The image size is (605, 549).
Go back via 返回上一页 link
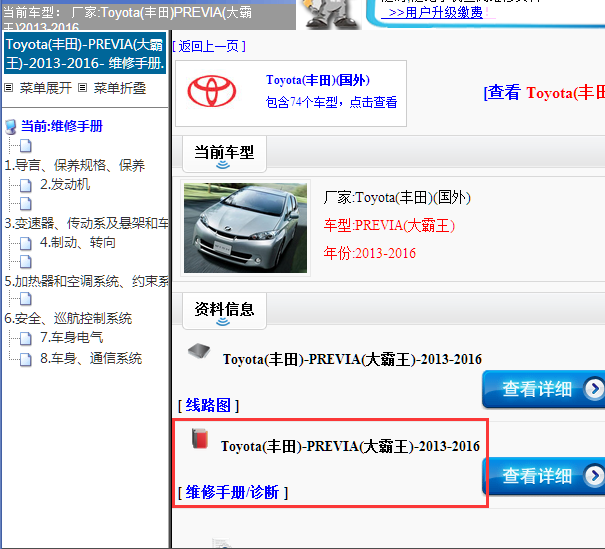[x=209, y=46]
